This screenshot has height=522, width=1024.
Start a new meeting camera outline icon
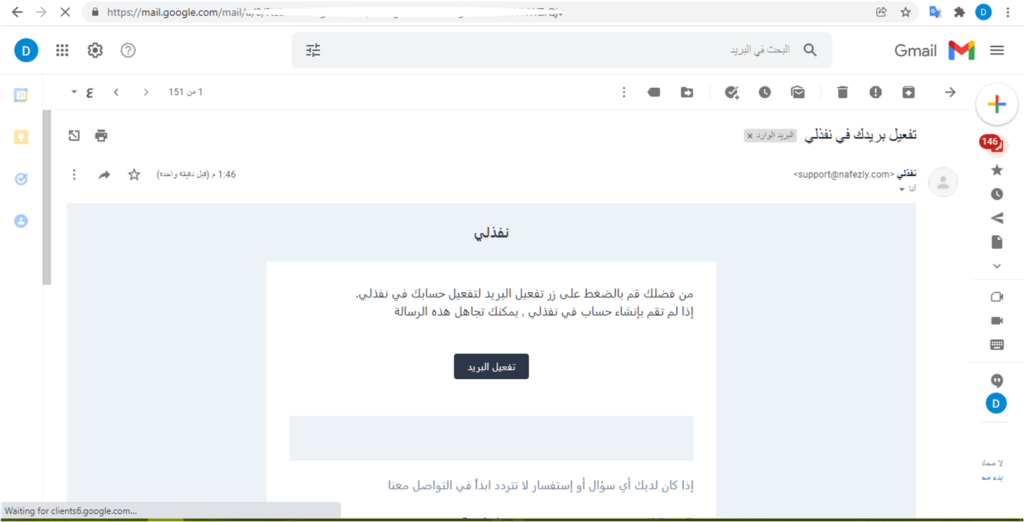(x=997, y=297)
